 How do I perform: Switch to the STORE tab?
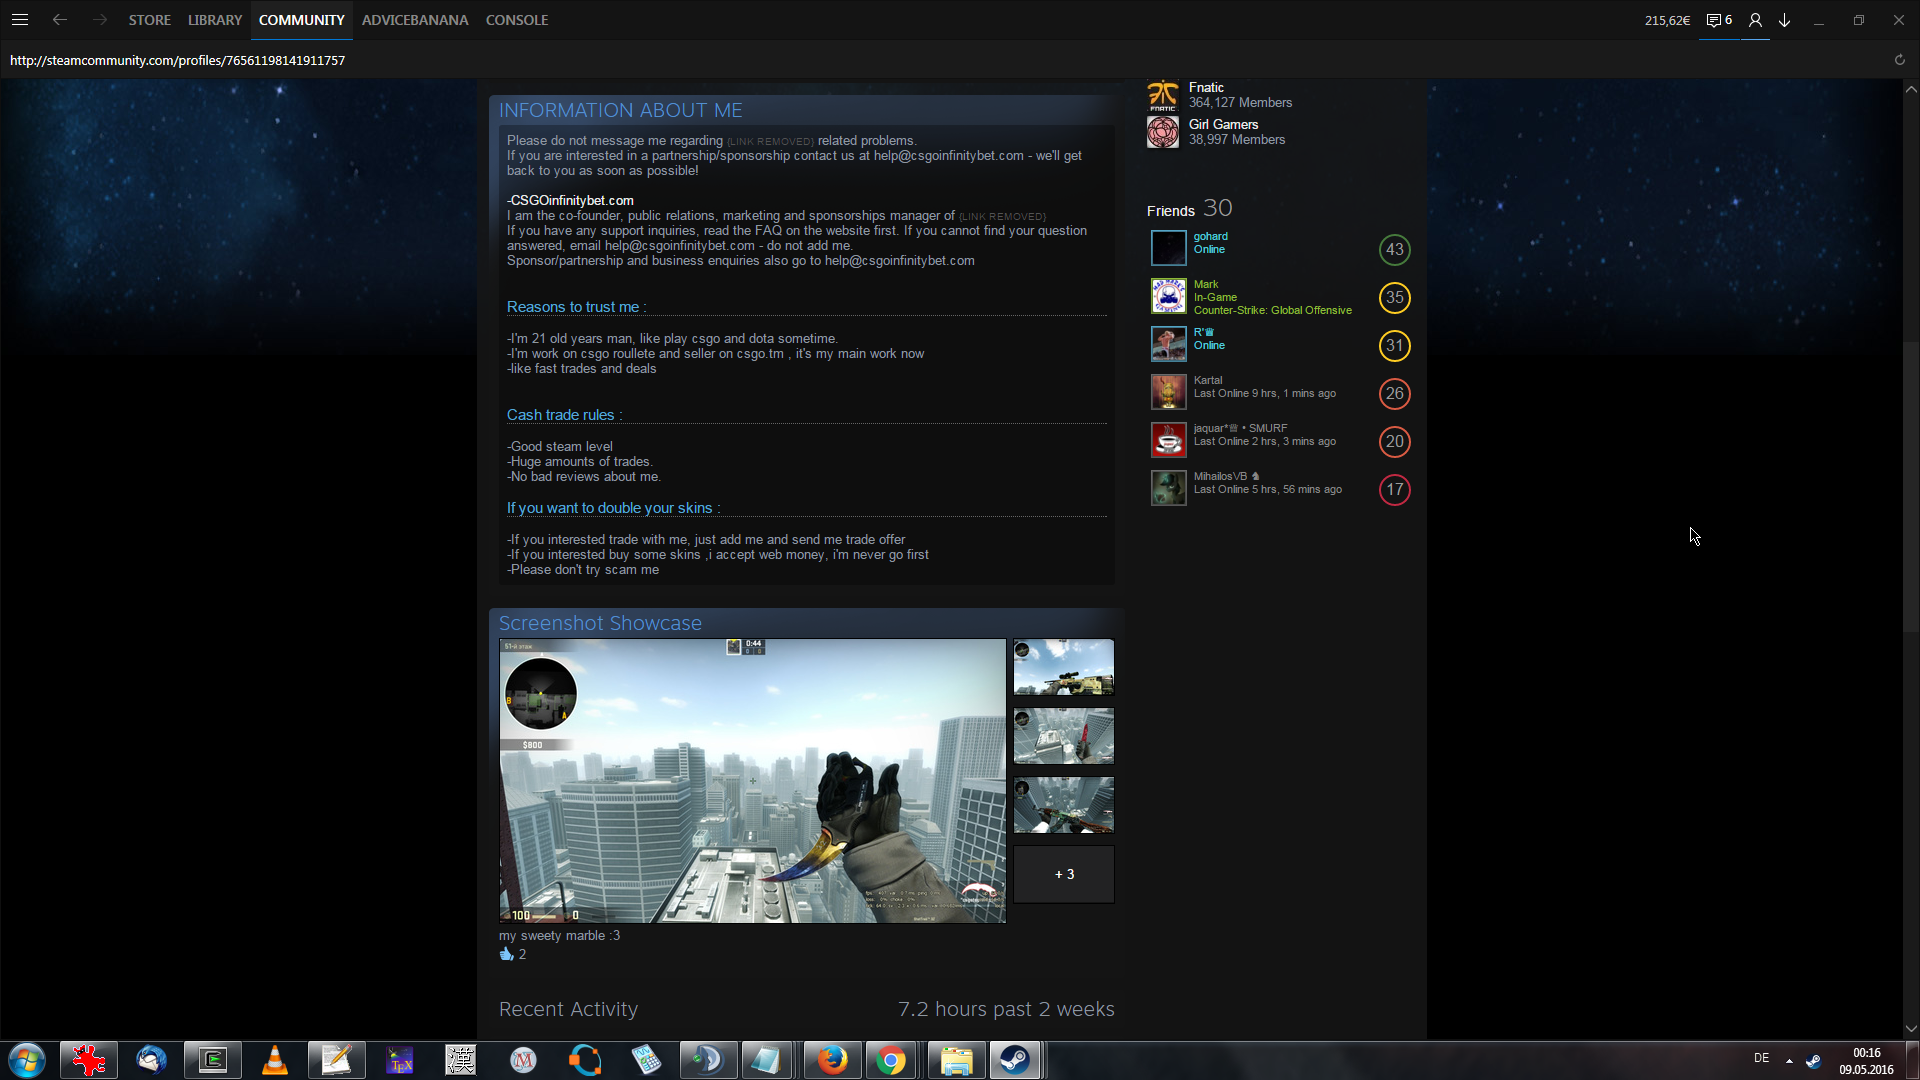point(149,20)
